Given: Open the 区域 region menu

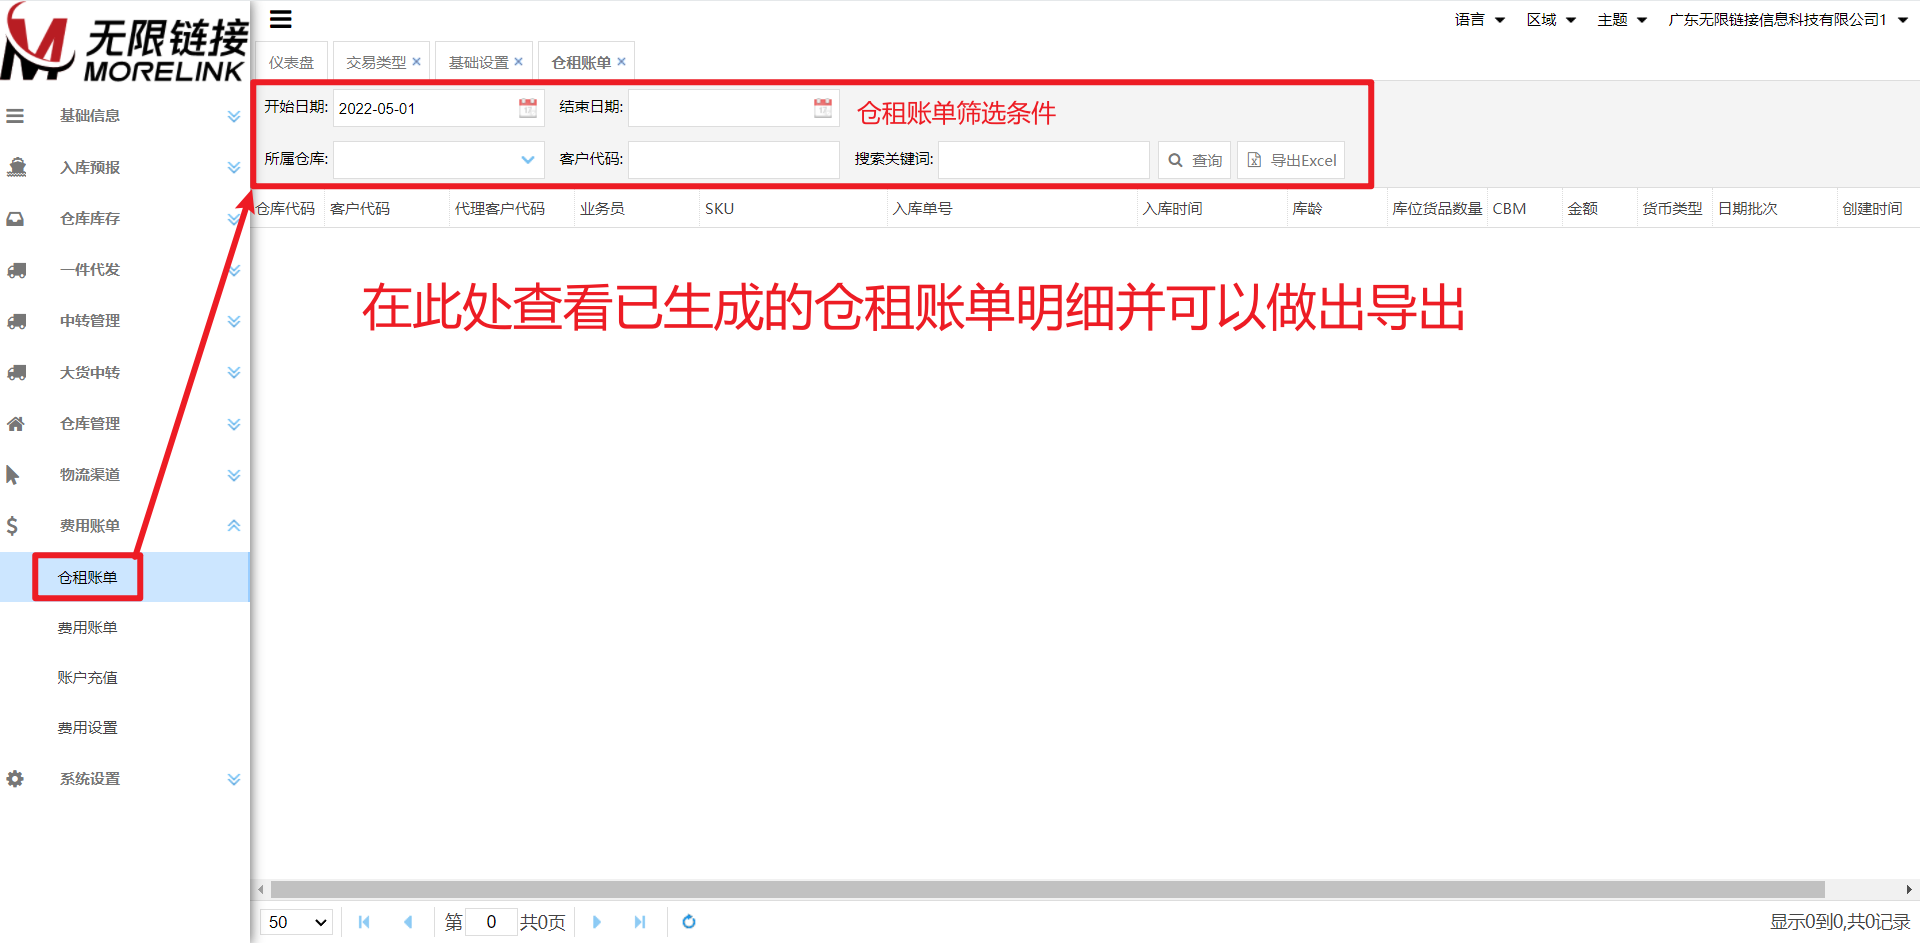Looking at the screenshot, I should 1552,20.
